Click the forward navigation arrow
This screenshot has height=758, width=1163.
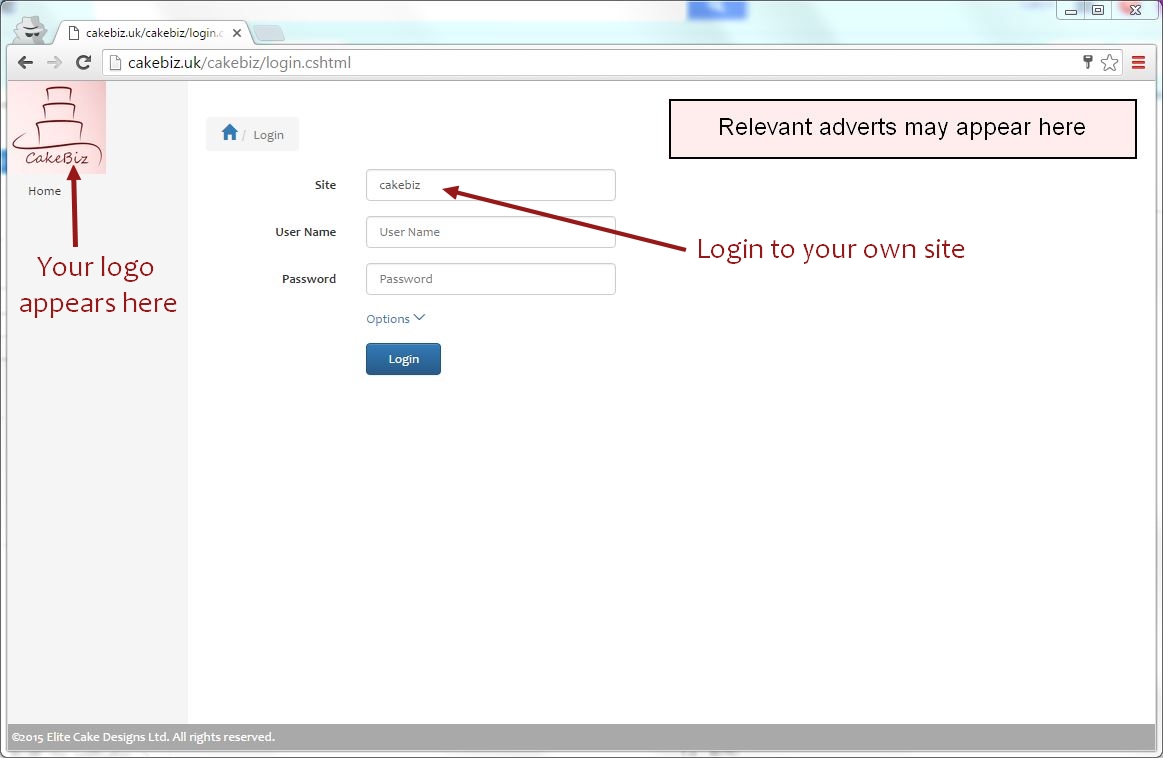pos(54,62)
